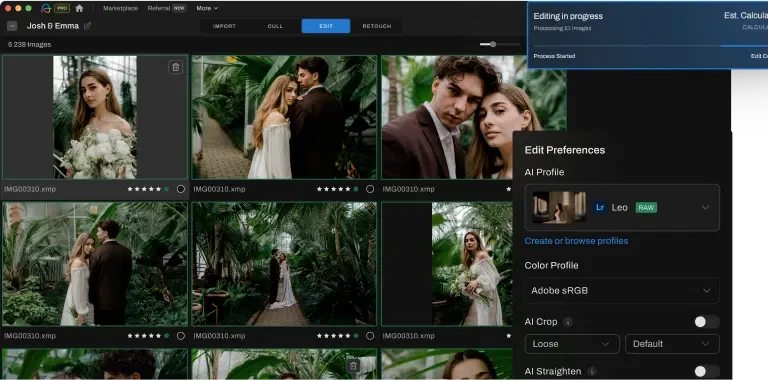The height and width of the screenshot is (380, 769).
Task: Click star rating under couple facing each other photo
Action: pos(144,336)
